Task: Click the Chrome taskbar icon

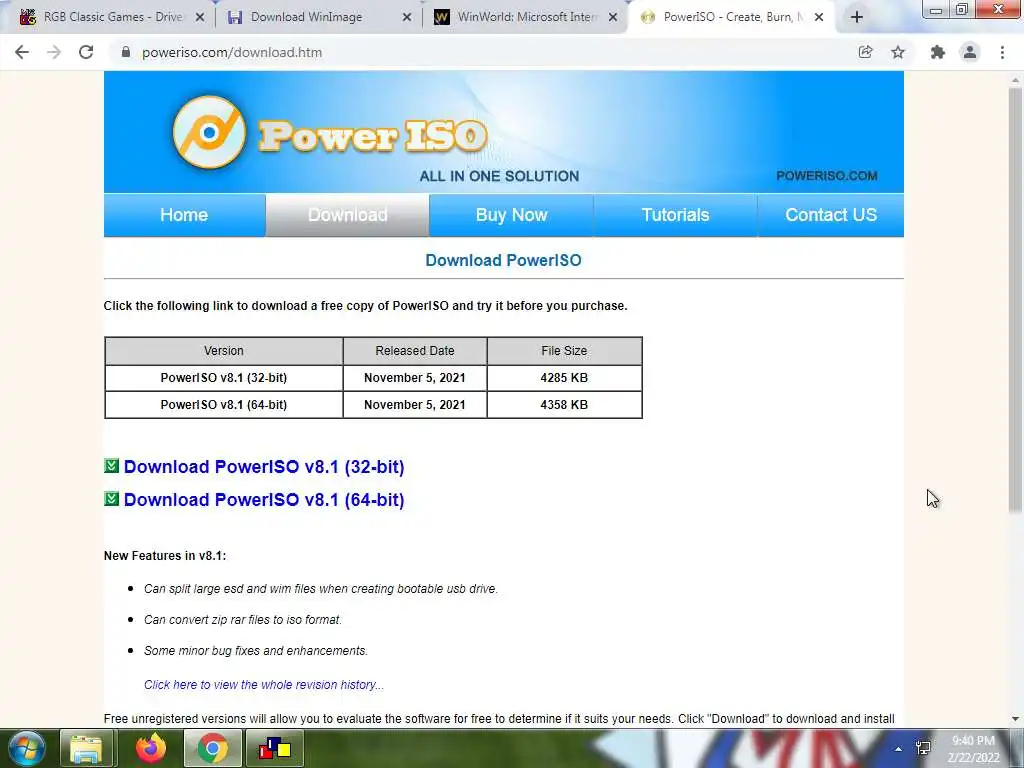Action: pos(212,748)
